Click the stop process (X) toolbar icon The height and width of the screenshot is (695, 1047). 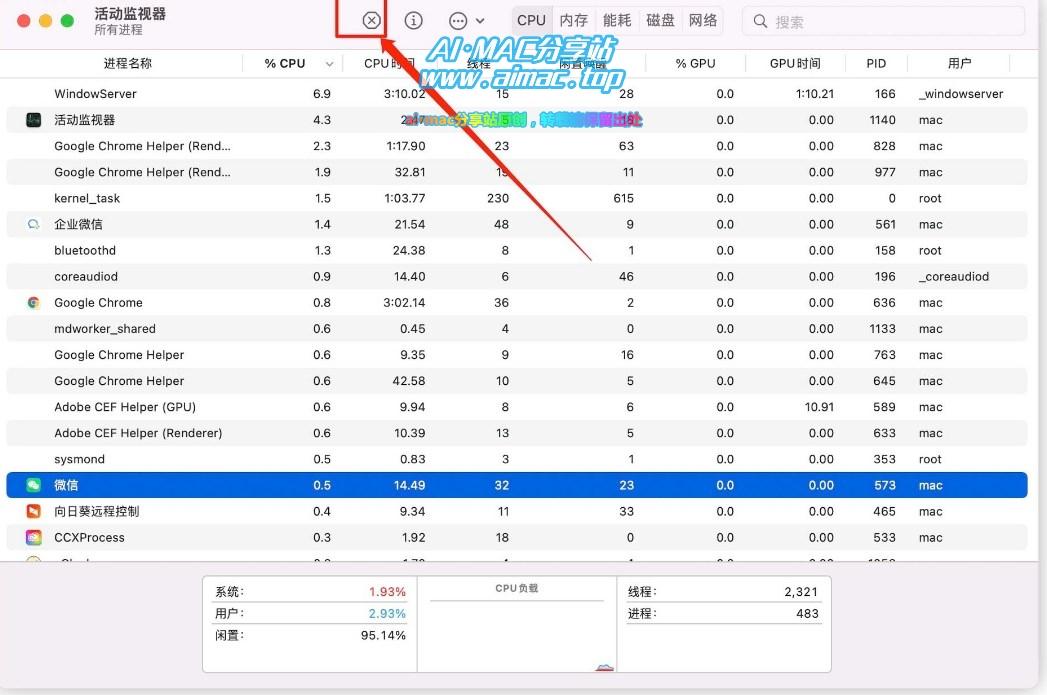click(372, 21)
